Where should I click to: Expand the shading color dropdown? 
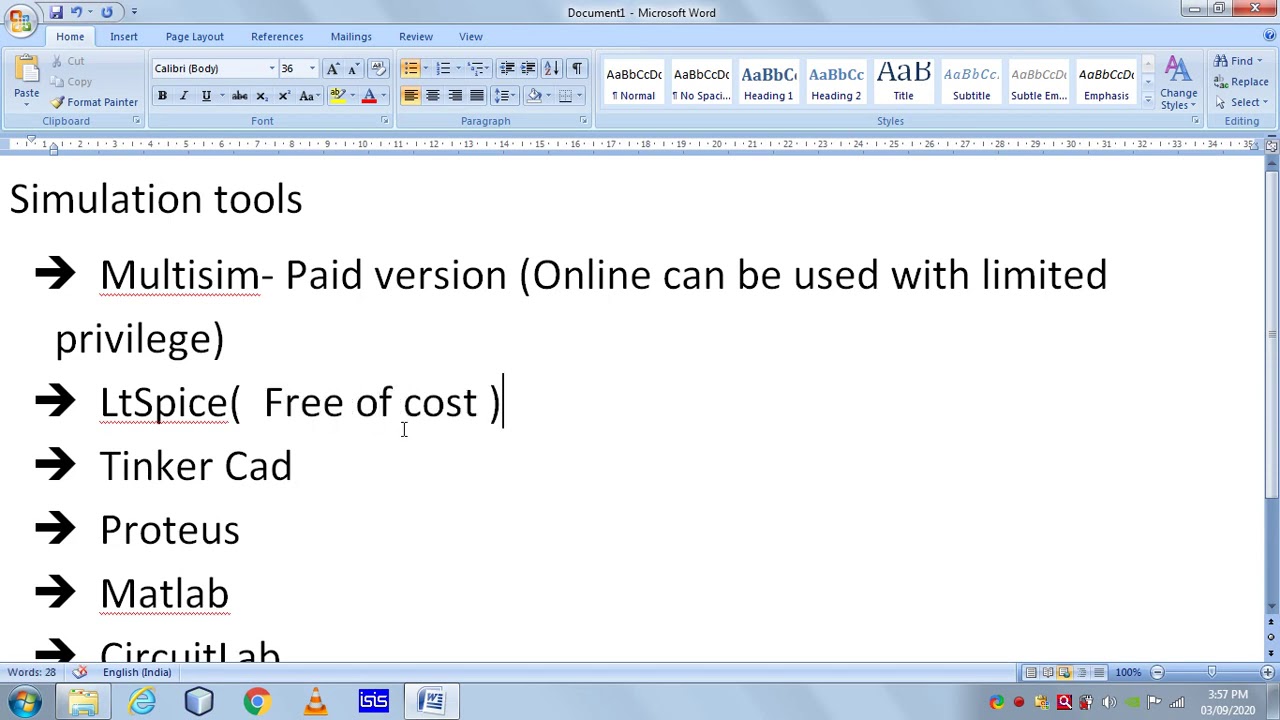[x=548, y=96]
